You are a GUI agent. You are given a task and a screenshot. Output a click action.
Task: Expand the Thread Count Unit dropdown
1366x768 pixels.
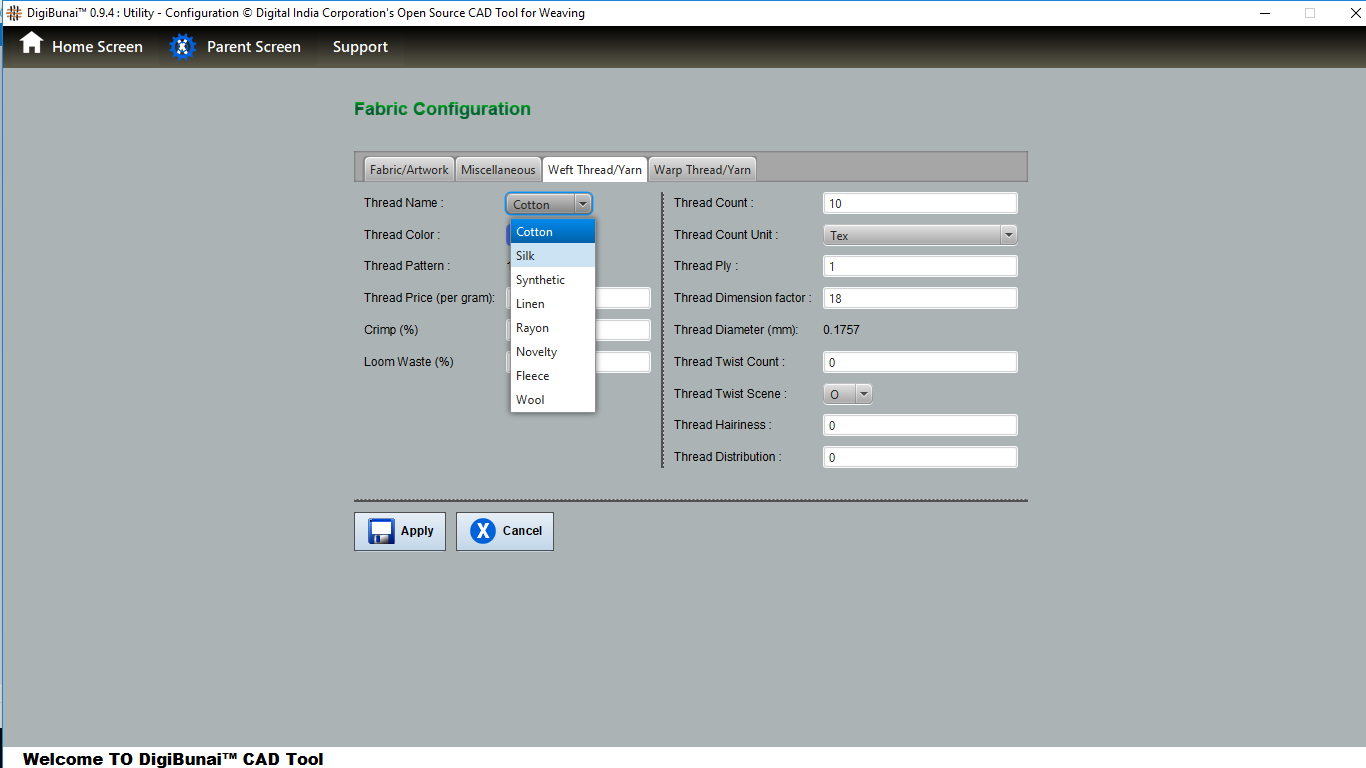tap(1008, 235)
